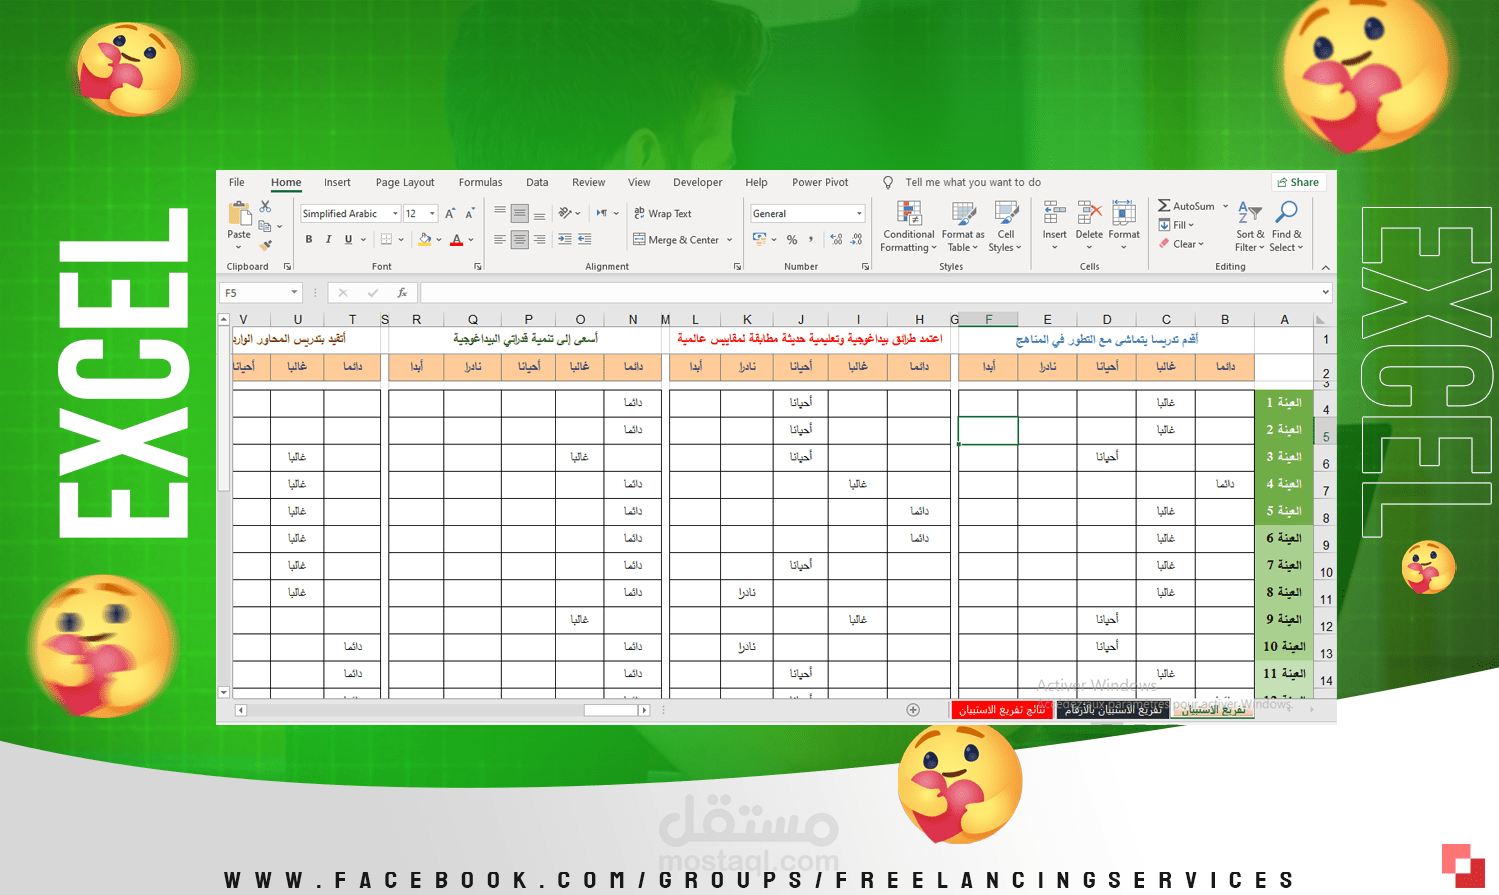The height and width of the screenshot is (895, 1499).
Task: Click the Format cells icon
Action: (x=1124, y=213)
